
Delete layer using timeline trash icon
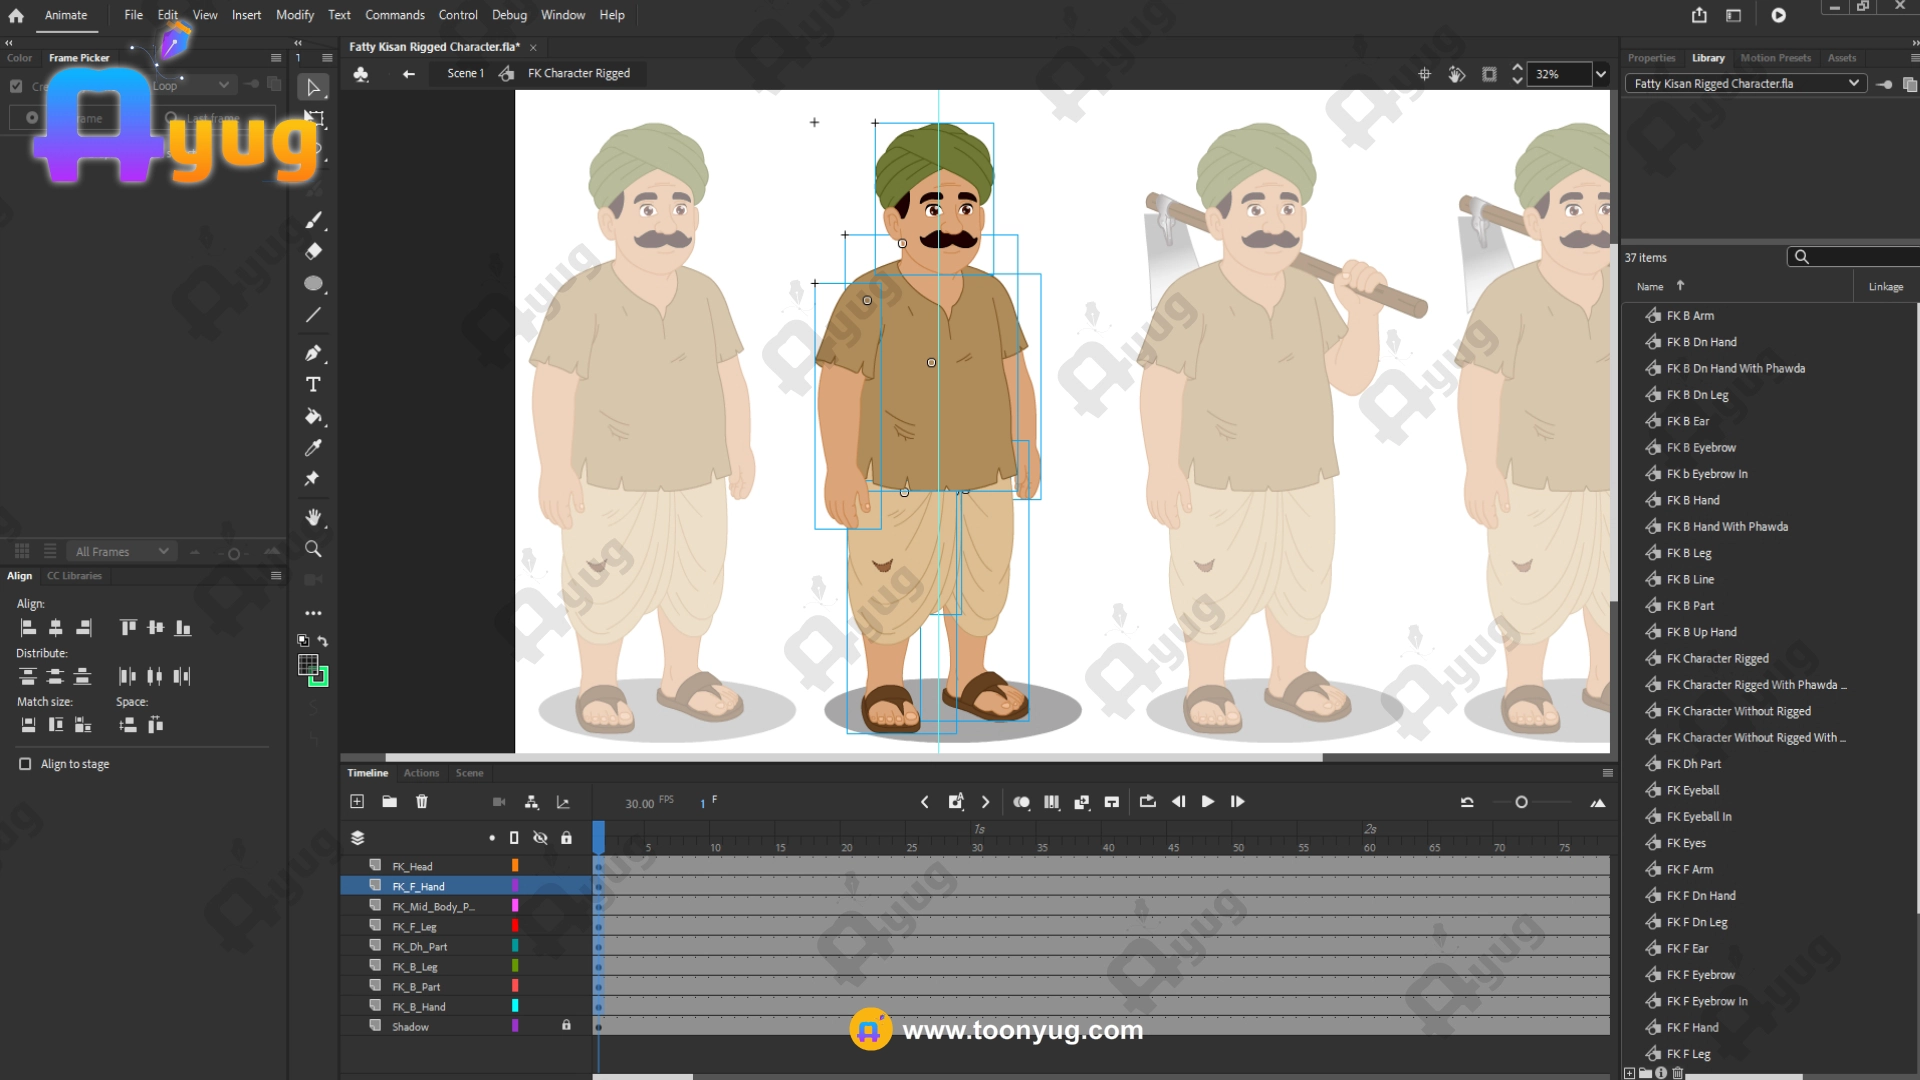tap(422, 802)
